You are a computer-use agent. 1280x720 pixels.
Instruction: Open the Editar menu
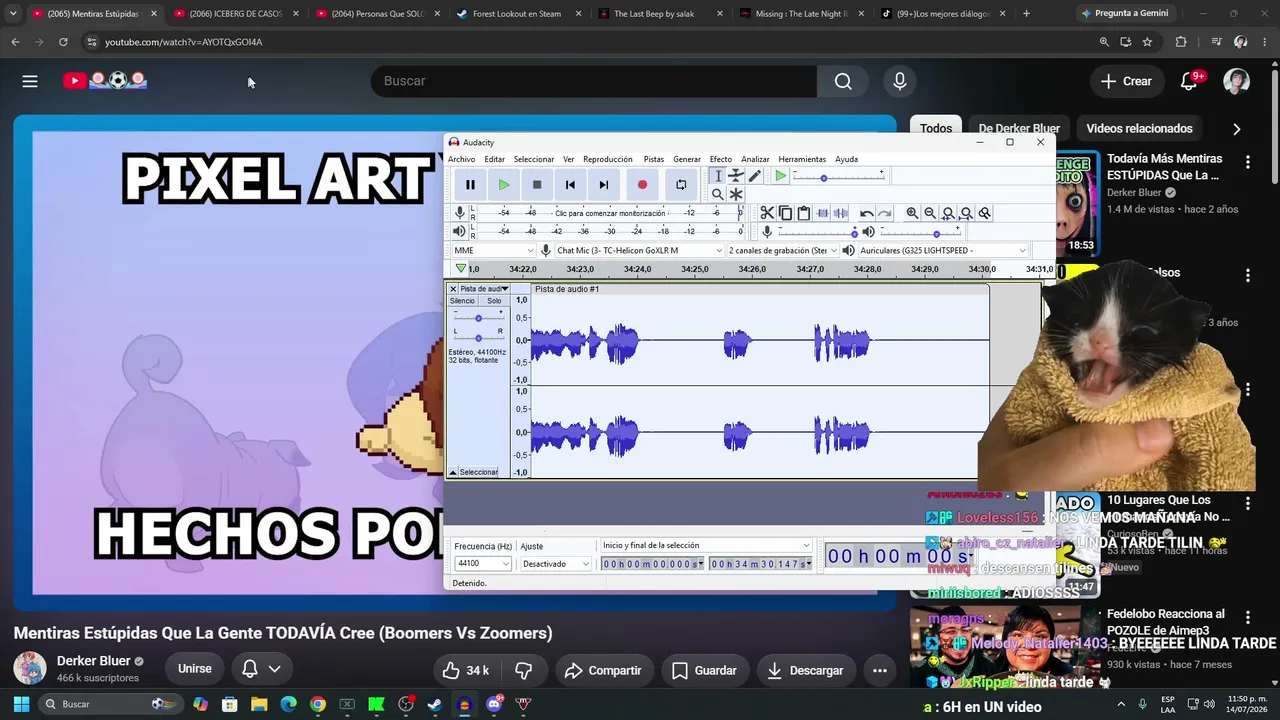pos(495,159)
